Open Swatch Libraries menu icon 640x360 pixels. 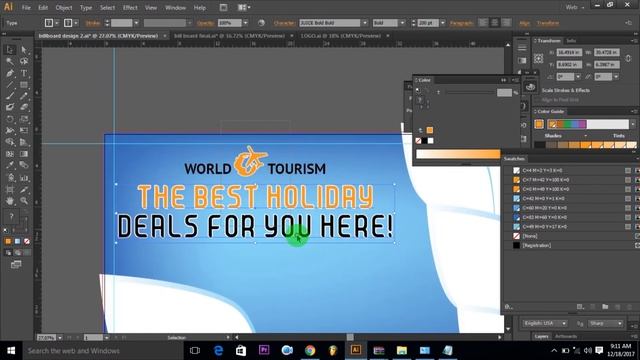(x=508, y=307)
